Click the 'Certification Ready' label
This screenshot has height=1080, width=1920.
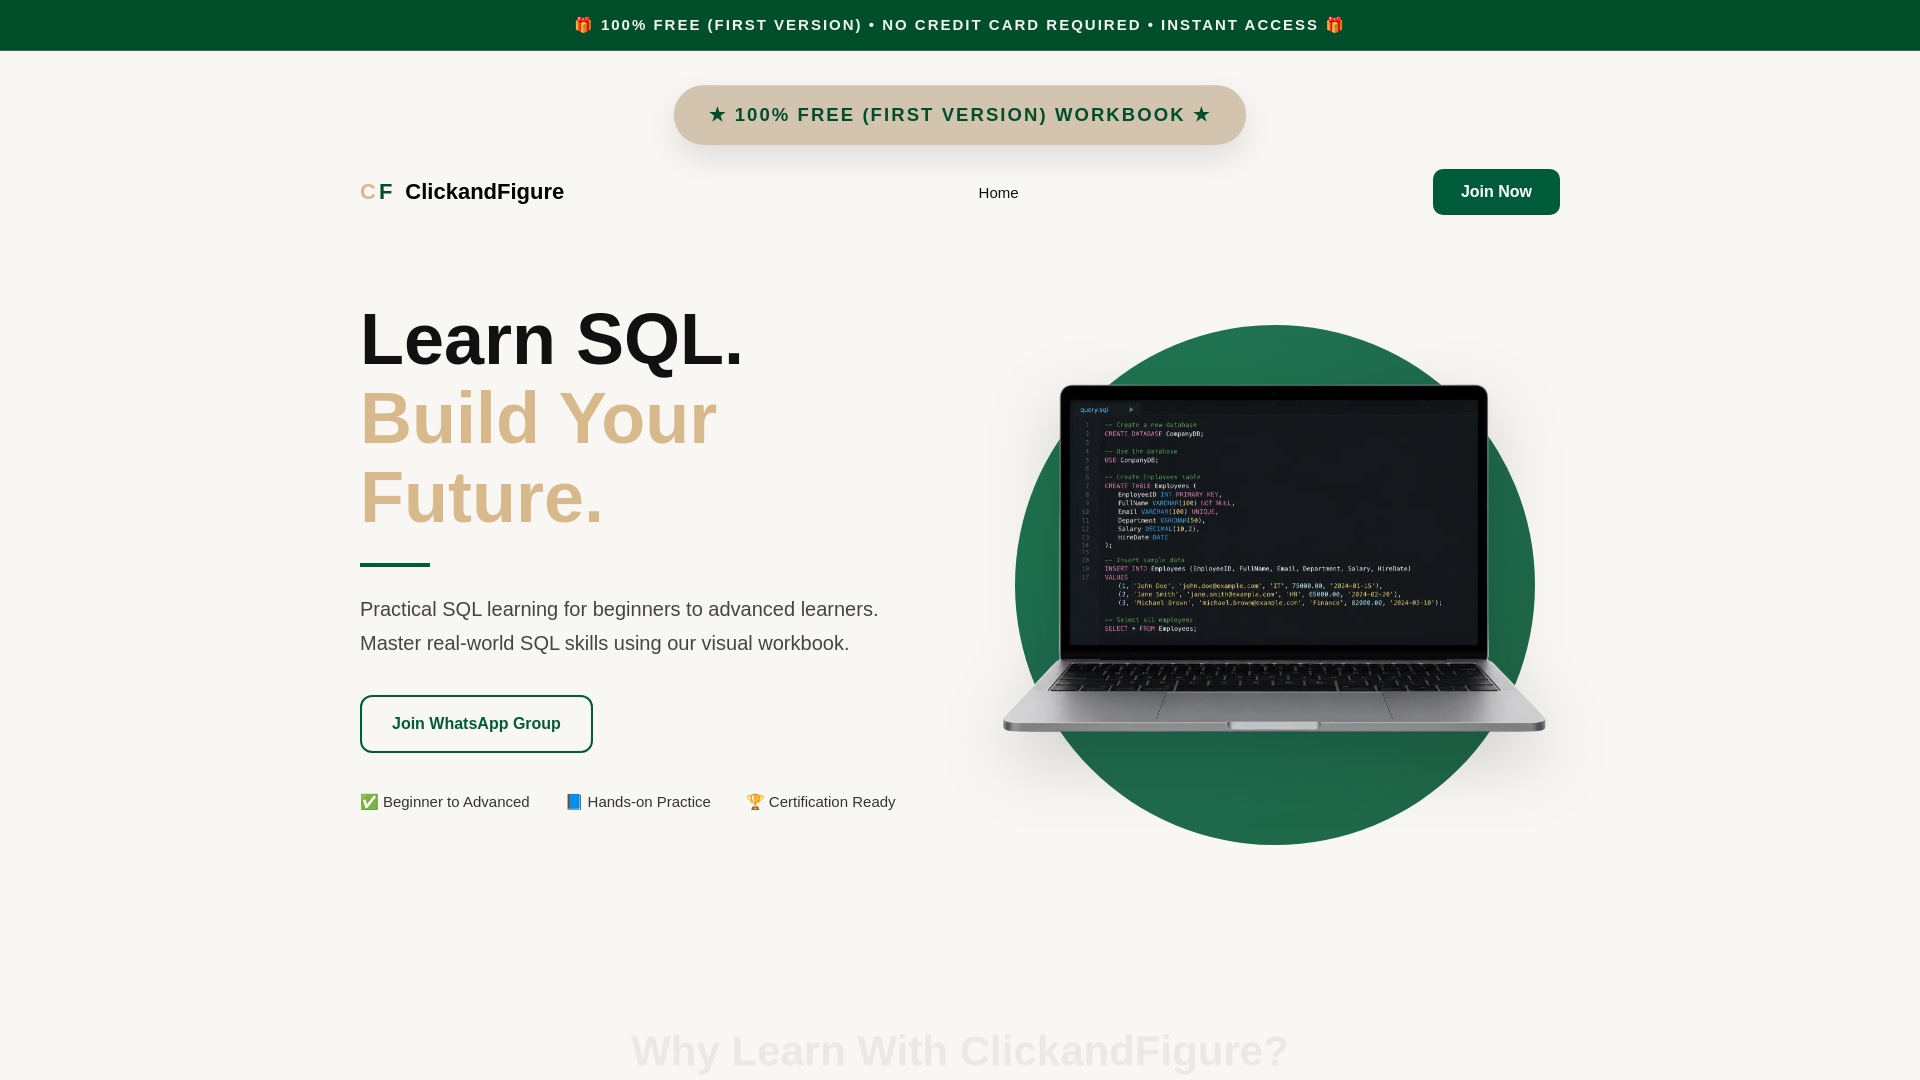pos(832,802)
